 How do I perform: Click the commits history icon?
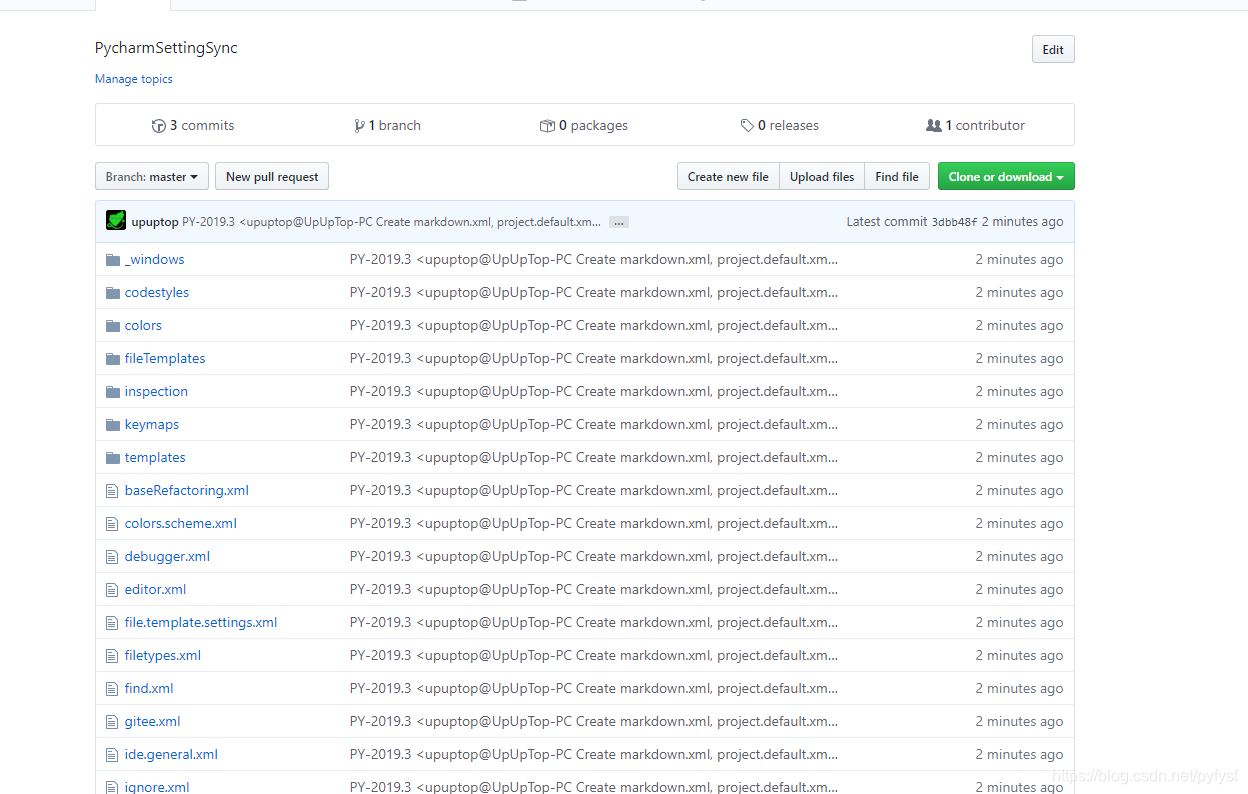158,126
